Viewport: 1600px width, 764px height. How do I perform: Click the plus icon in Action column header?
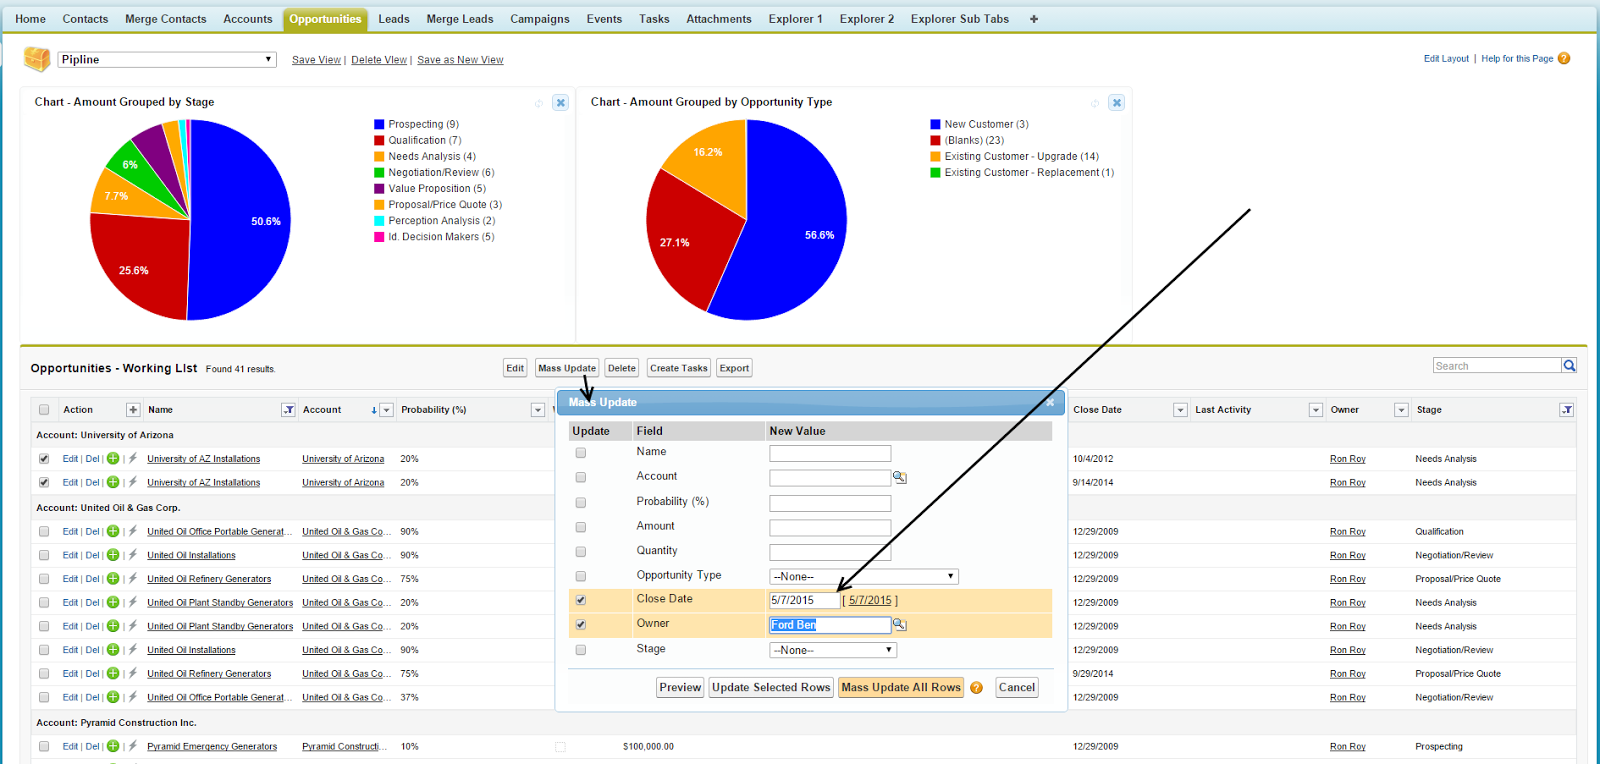pos(133,410)
